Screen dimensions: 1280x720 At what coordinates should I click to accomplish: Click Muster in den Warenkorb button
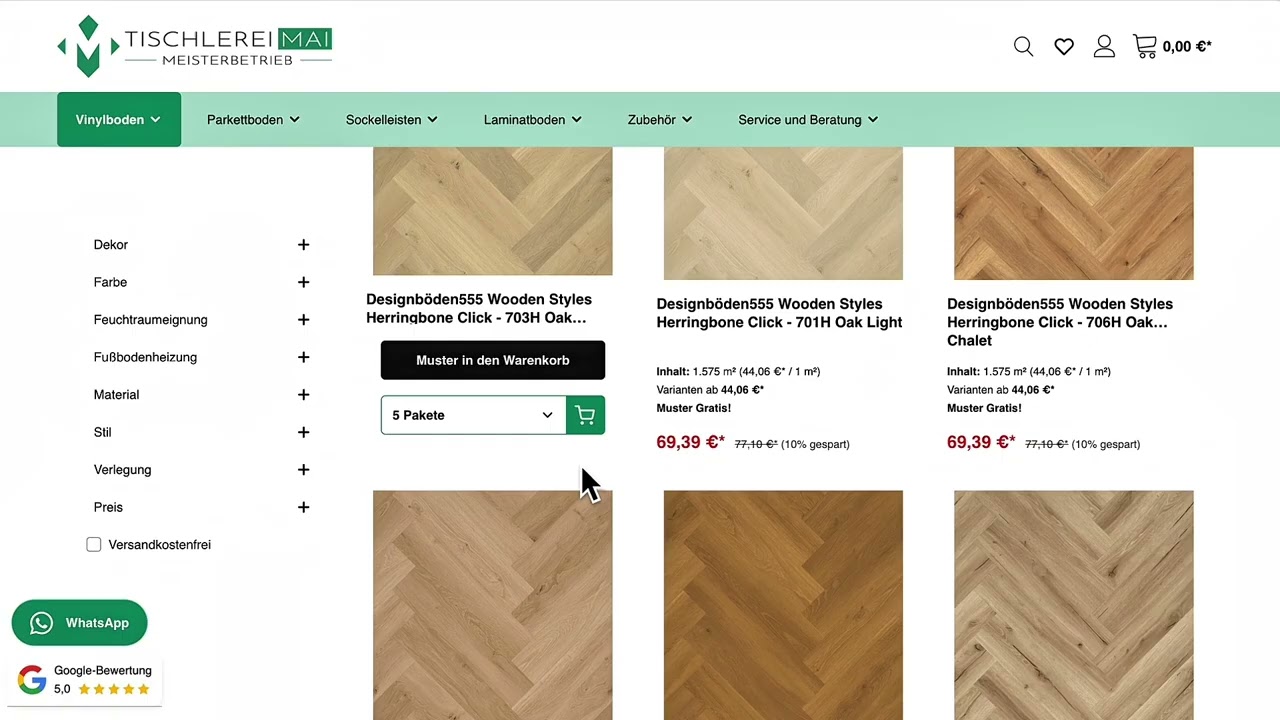[492, 360]
